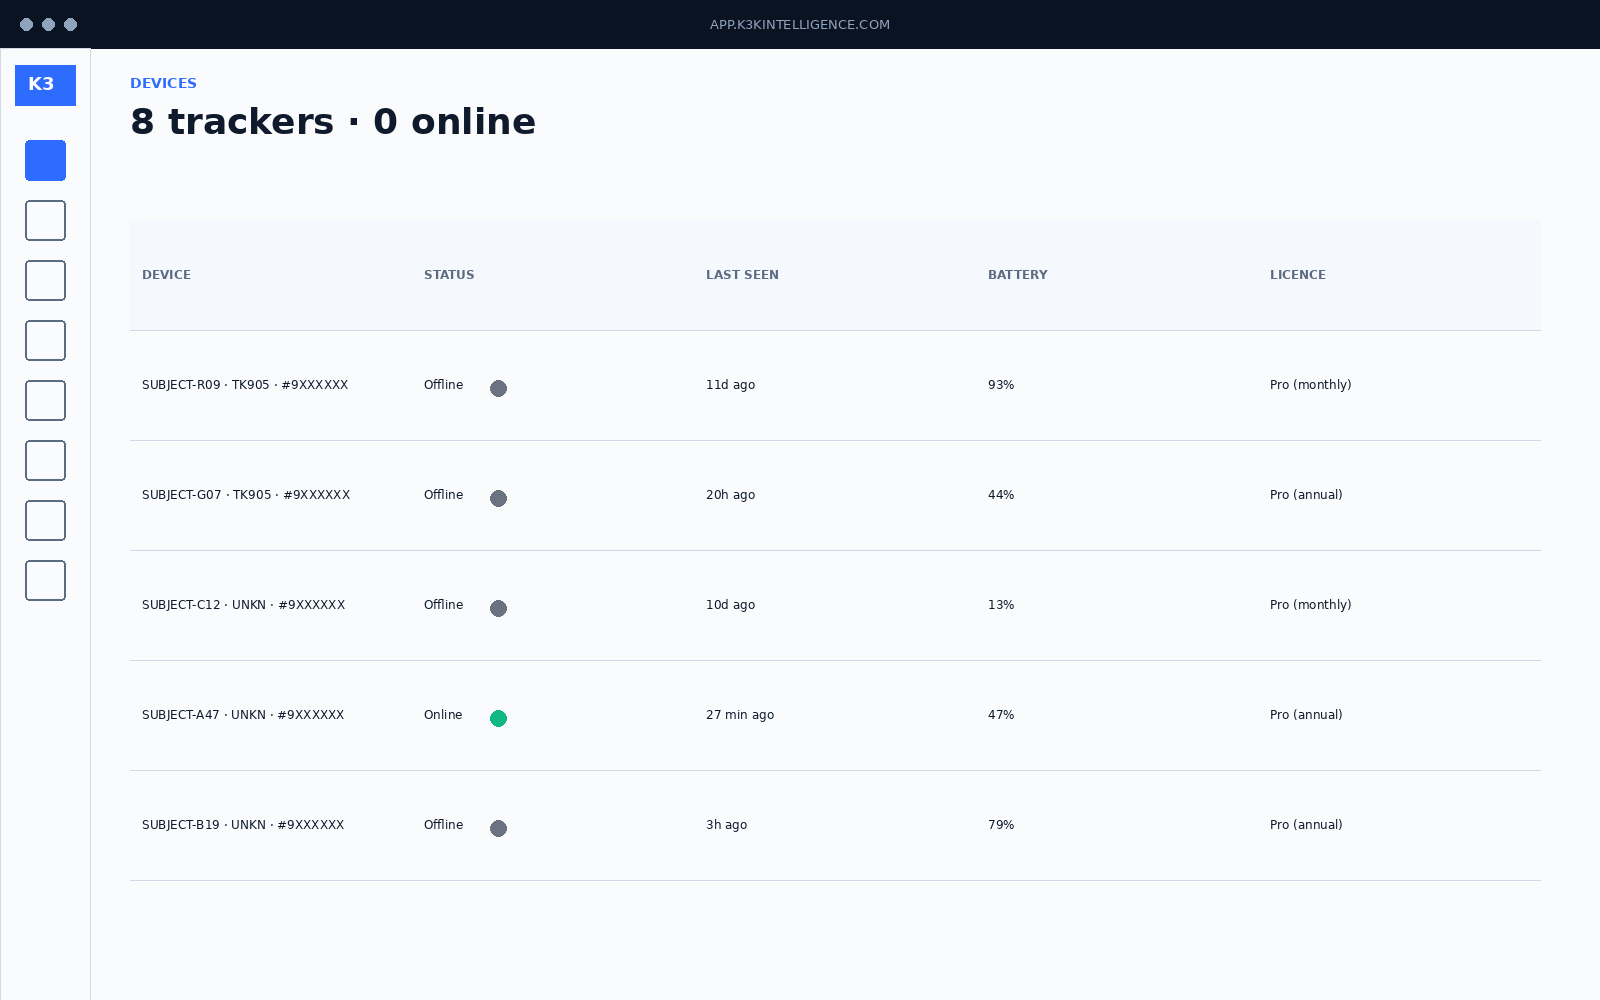Sort by the STATUS column header
Image resolution: width=1600 pixels, height=1000 pixels.
pos(449,275)
